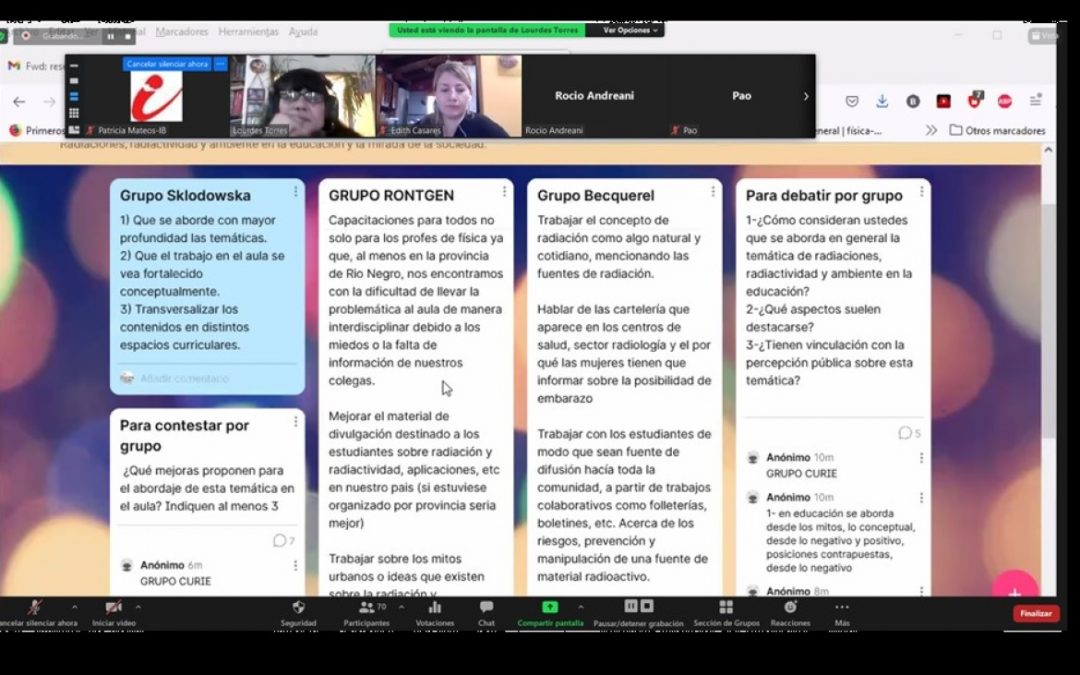1080x675 pixels.
Task: Click comment count 7 on Para contestar card
Action: tap(284, 541)
